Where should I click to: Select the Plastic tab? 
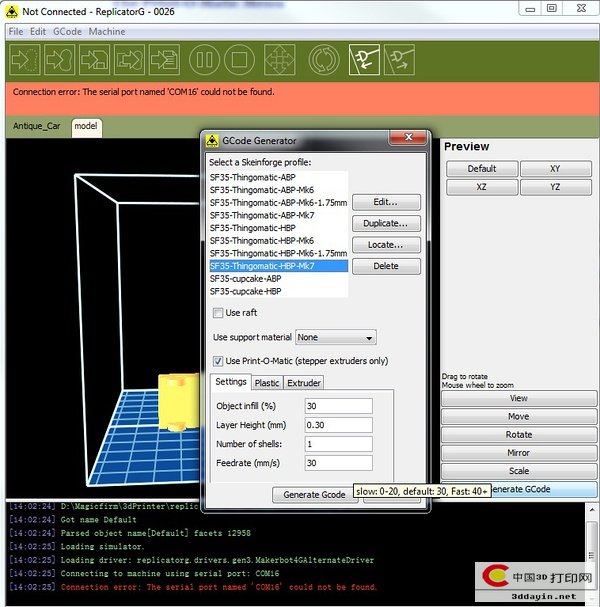[267, 383]
